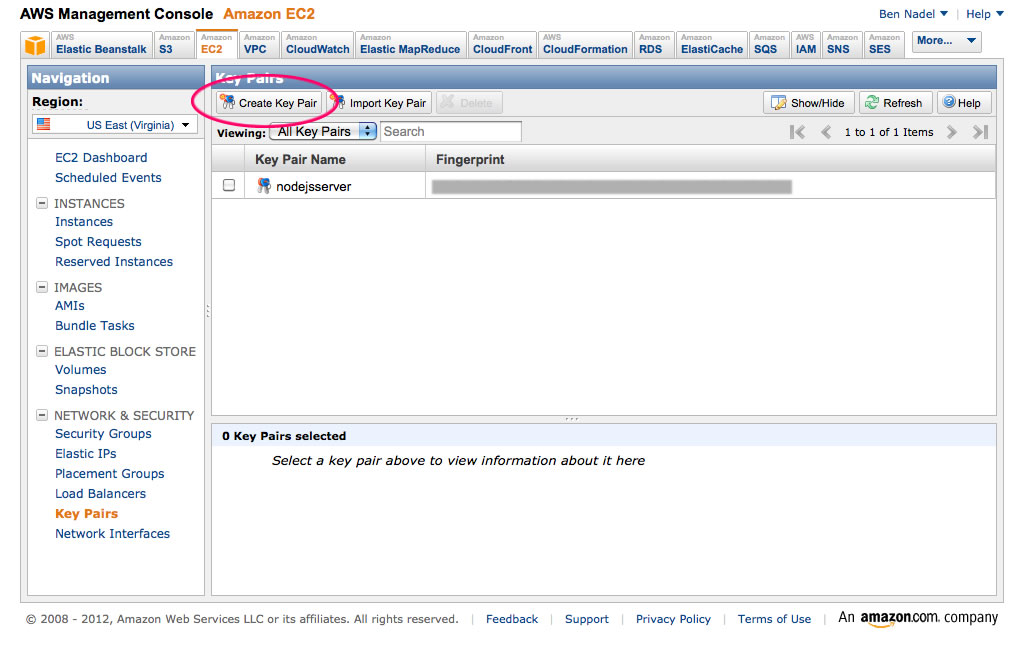Open the Help button in the toolbar
1024x645 pixels.
tap(964, 103)
